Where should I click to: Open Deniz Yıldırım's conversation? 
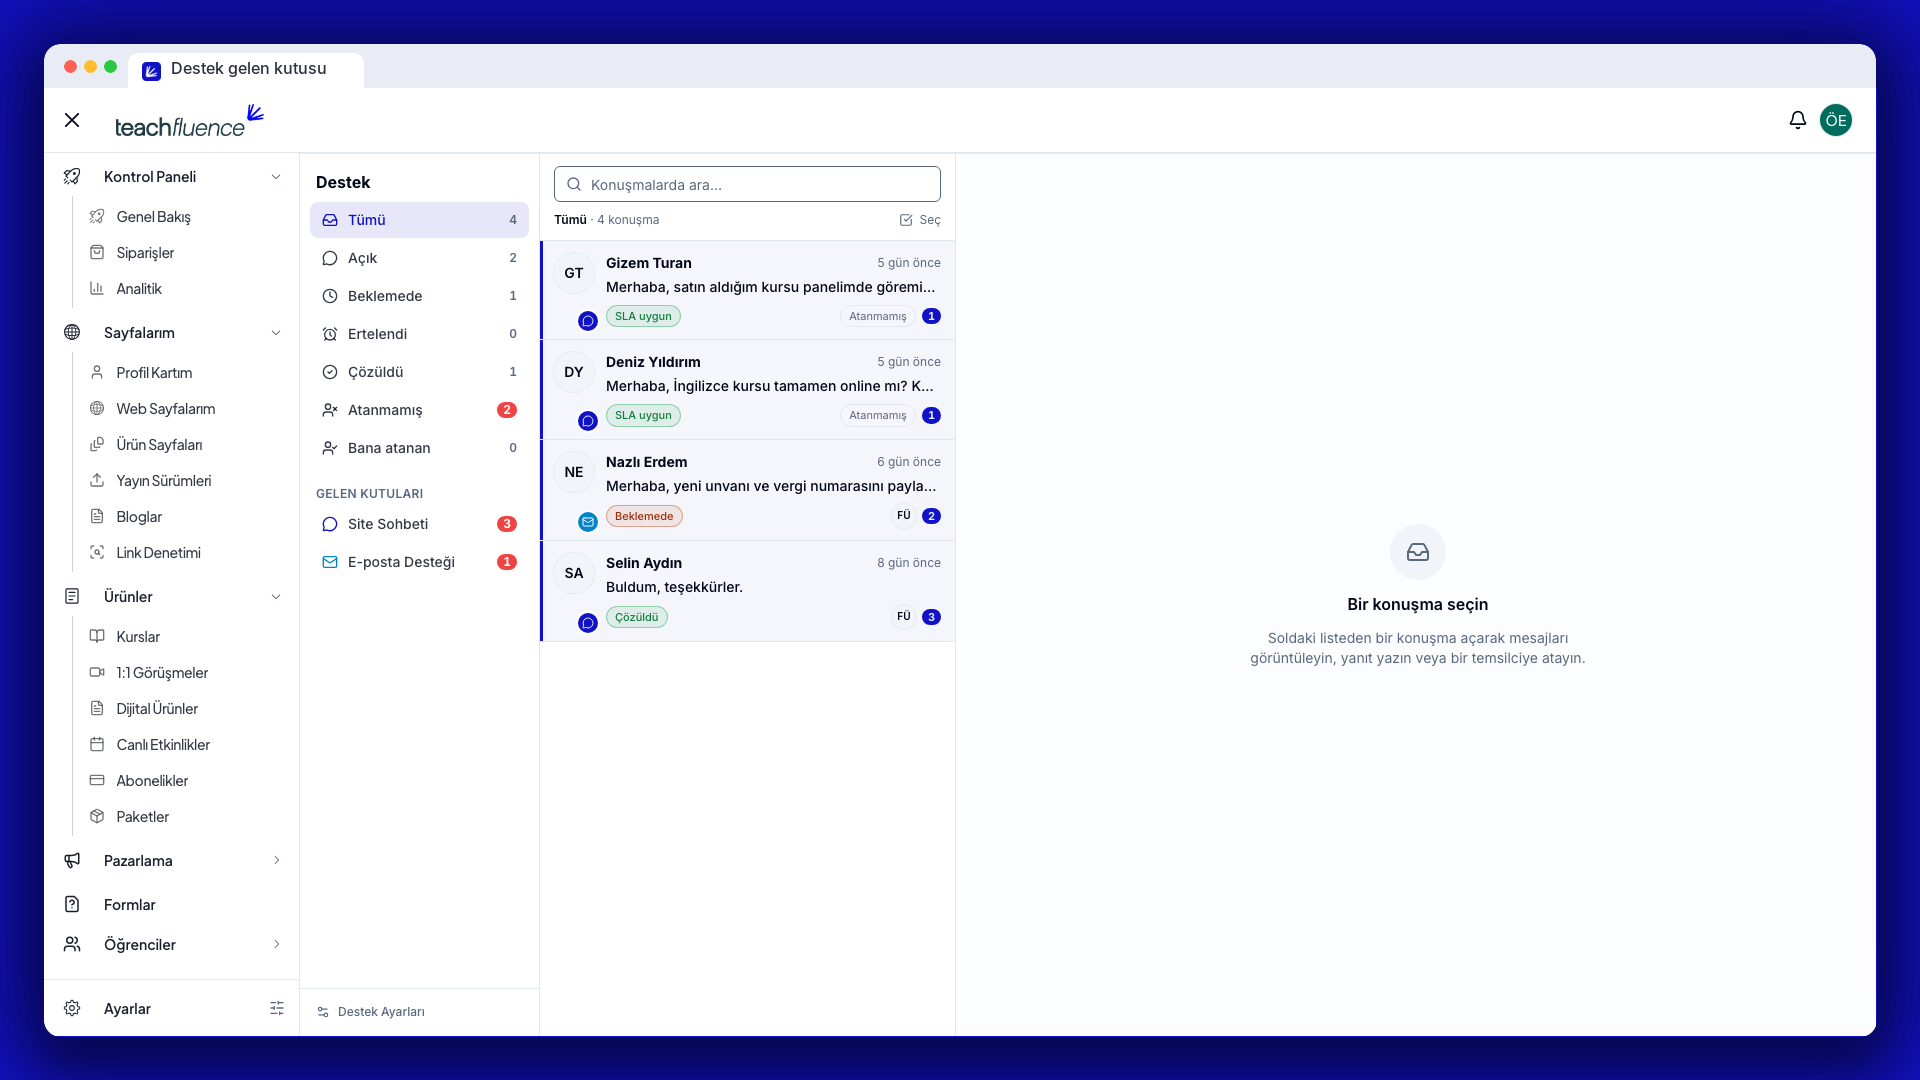click(748, 390)
